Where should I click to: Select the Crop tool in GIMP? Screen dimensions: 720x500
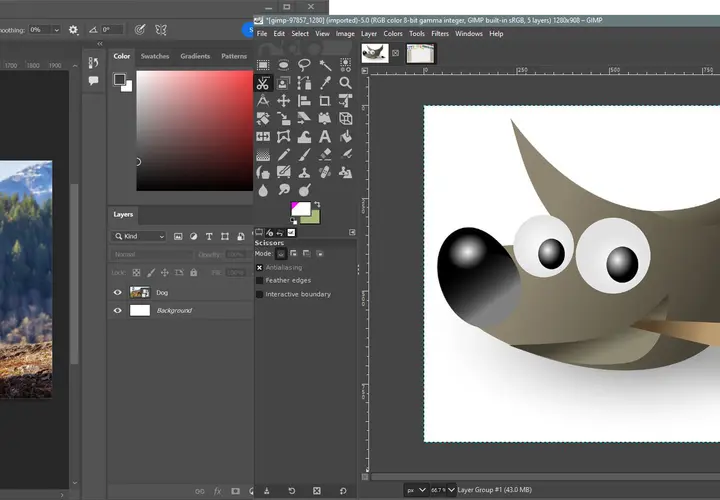tap(325, 101)
